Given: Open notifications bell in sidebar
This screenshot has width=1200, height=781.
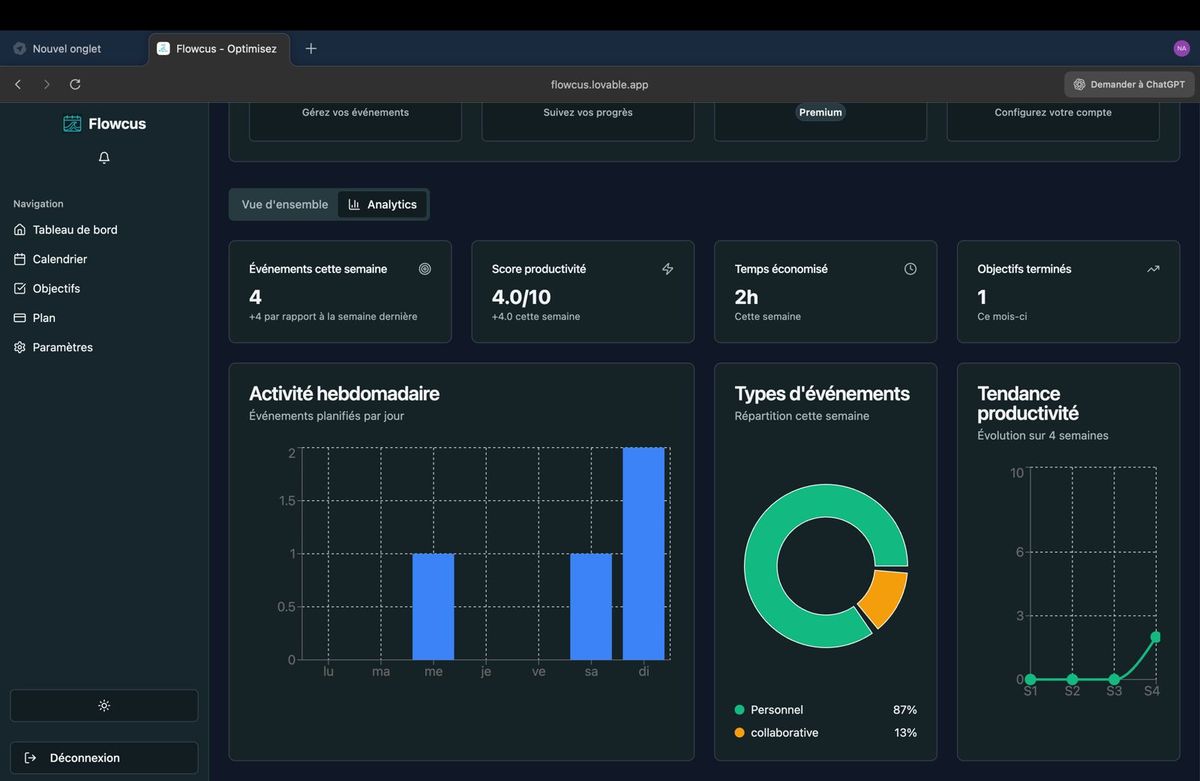Looking at the screenshot, I should tap(104, 158).
